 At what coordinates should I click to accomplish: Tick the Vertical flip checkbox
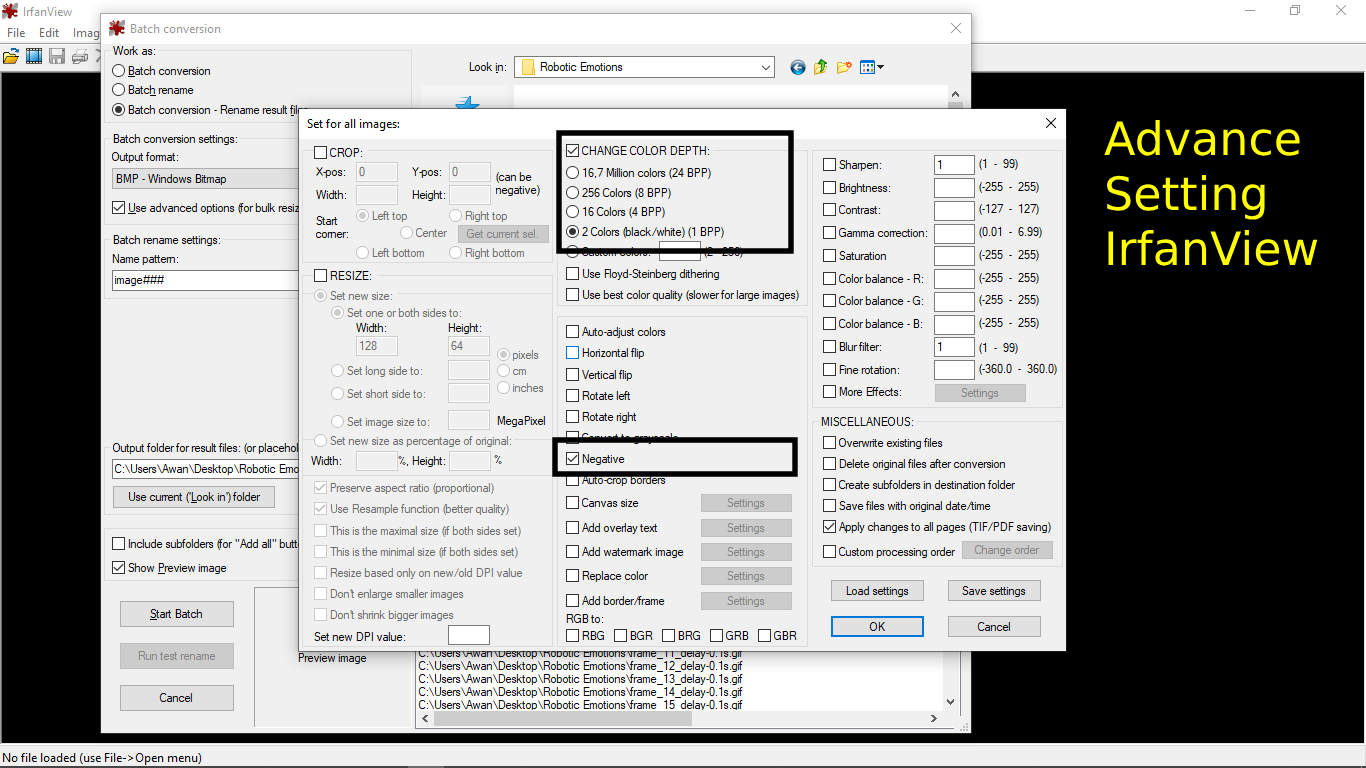click(x=572, y=375)
